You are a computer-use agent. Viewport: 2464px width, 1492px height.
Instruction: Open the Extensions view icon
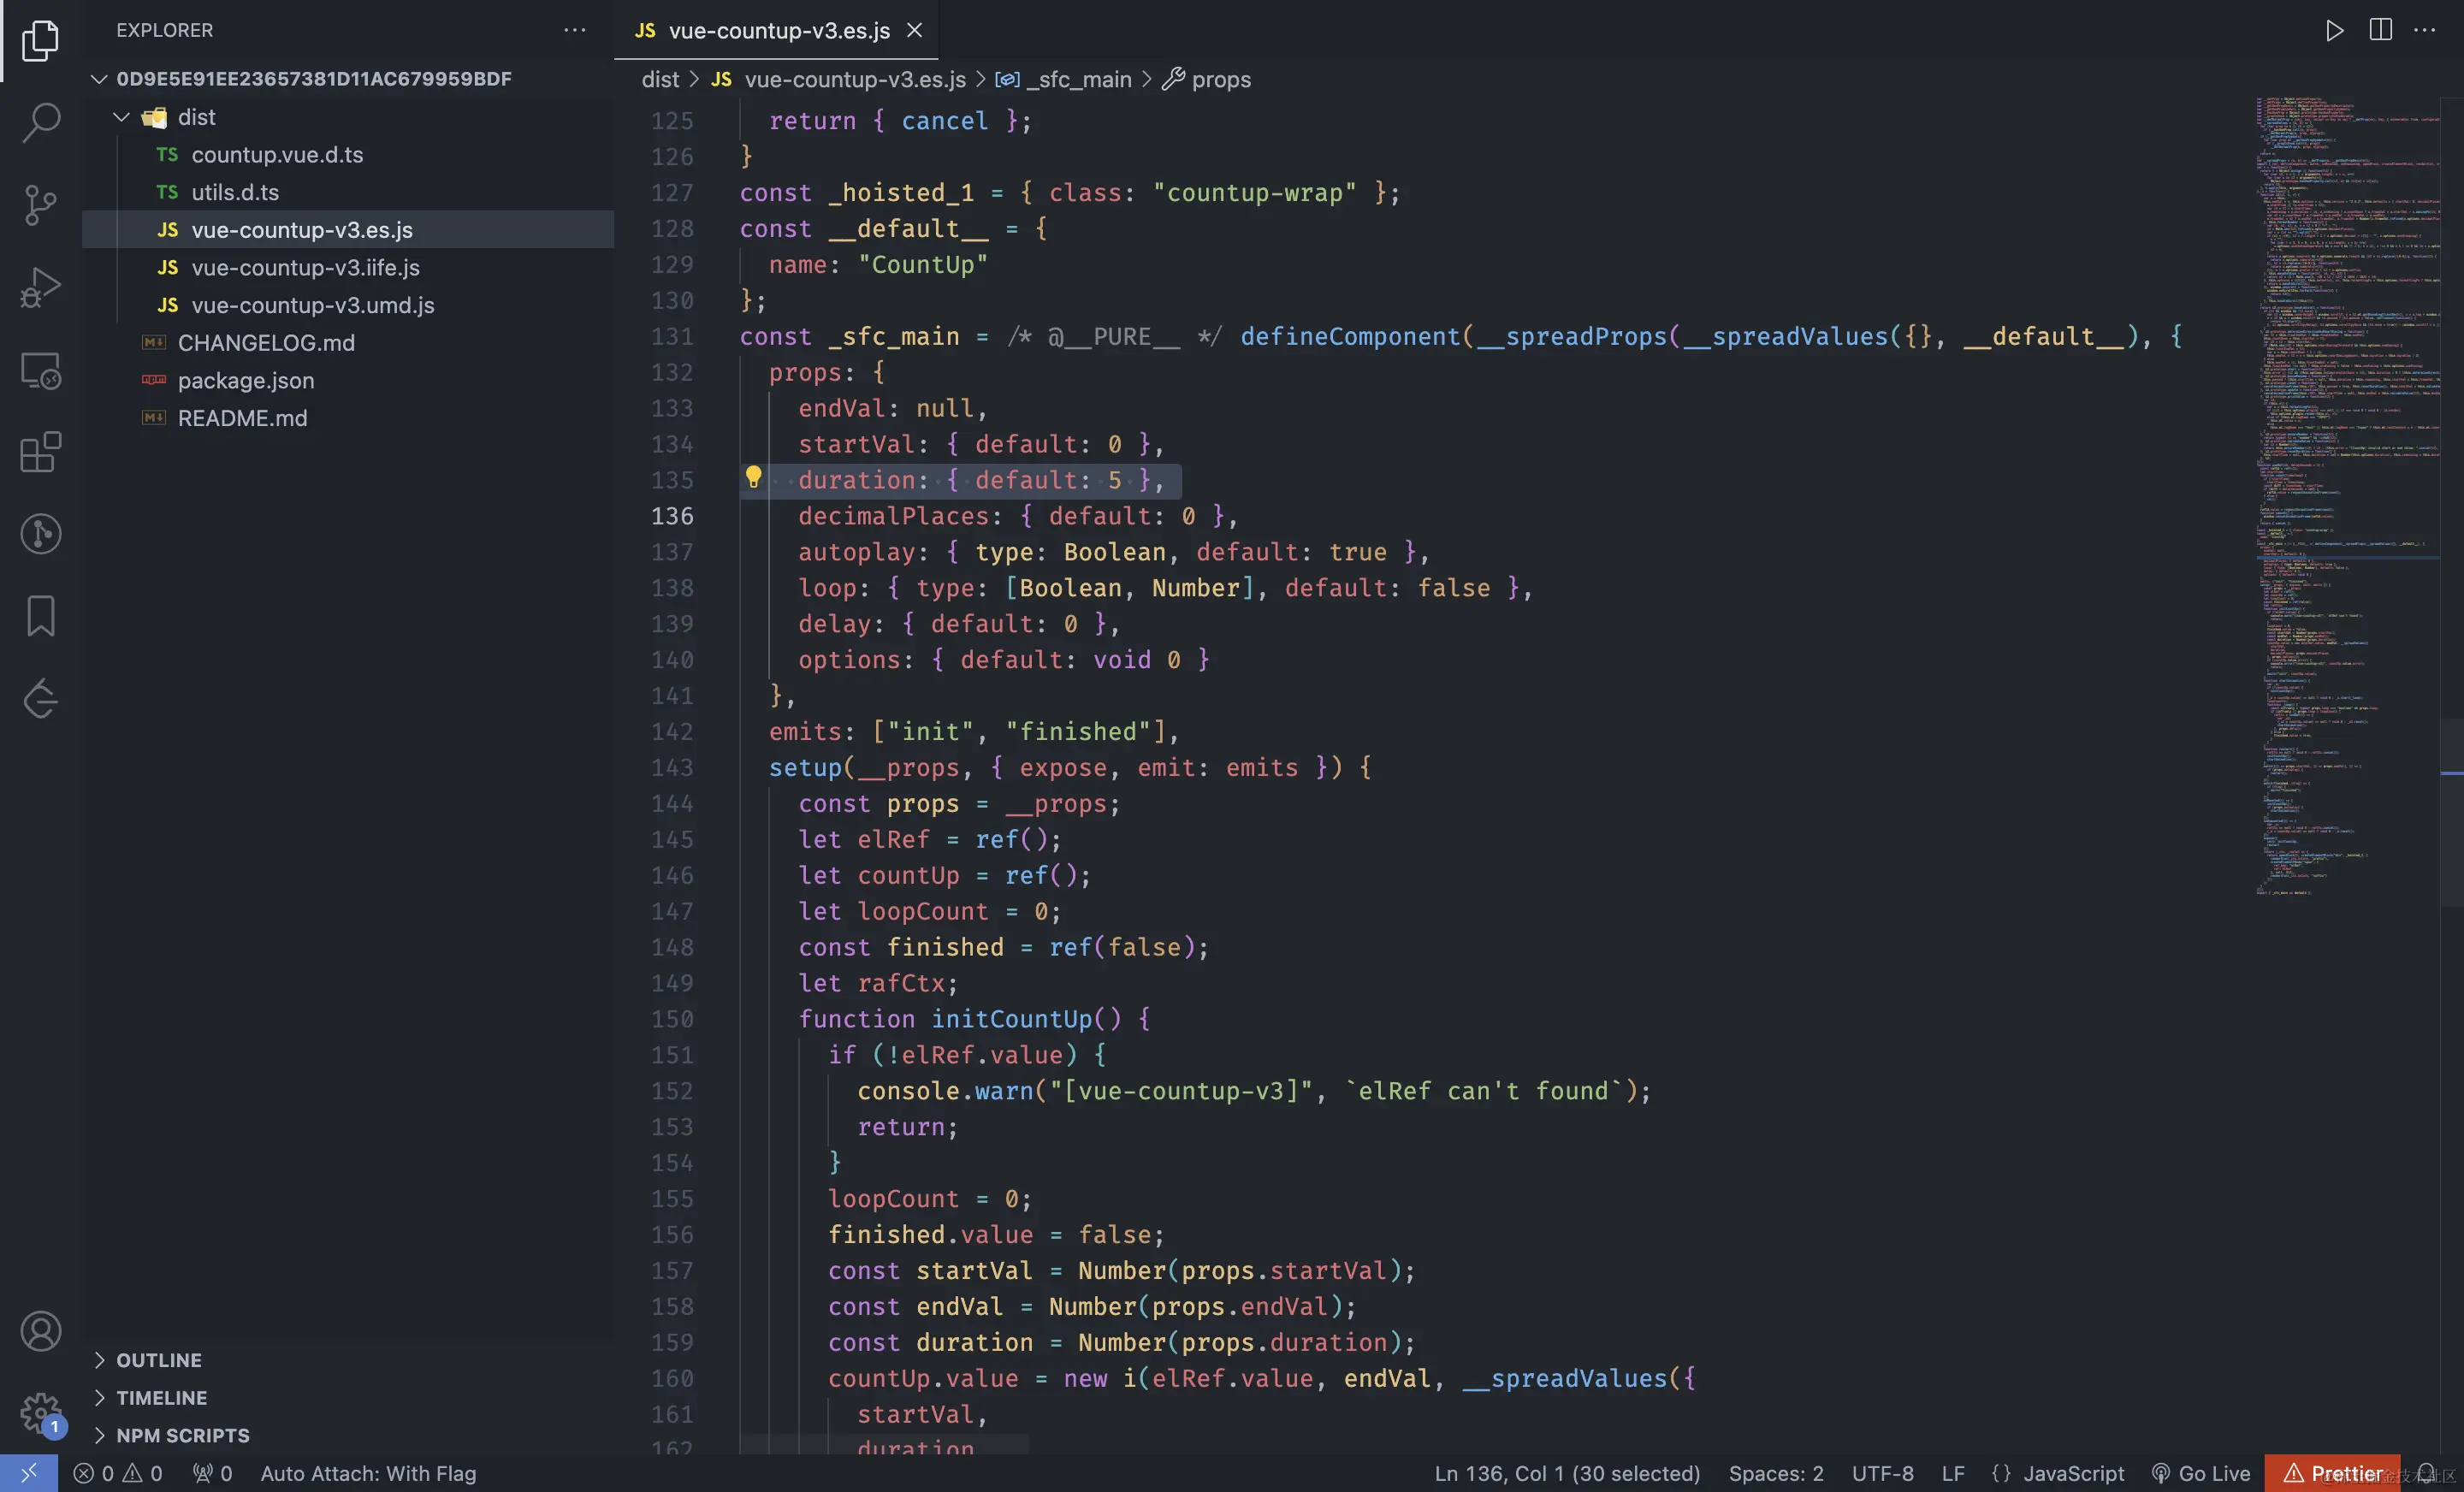click(x=40, y=452)
